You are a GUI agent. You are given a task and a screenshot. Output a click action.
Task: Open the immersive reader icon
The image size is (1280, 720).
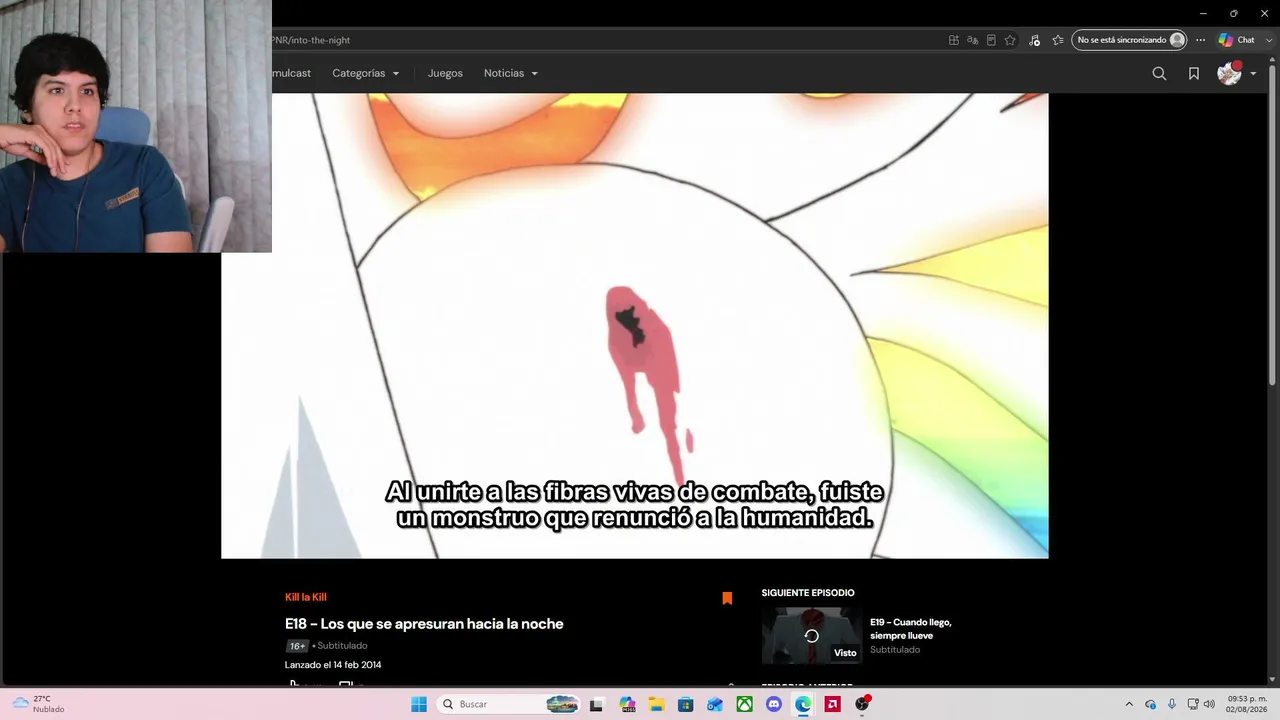pos(991,40)
